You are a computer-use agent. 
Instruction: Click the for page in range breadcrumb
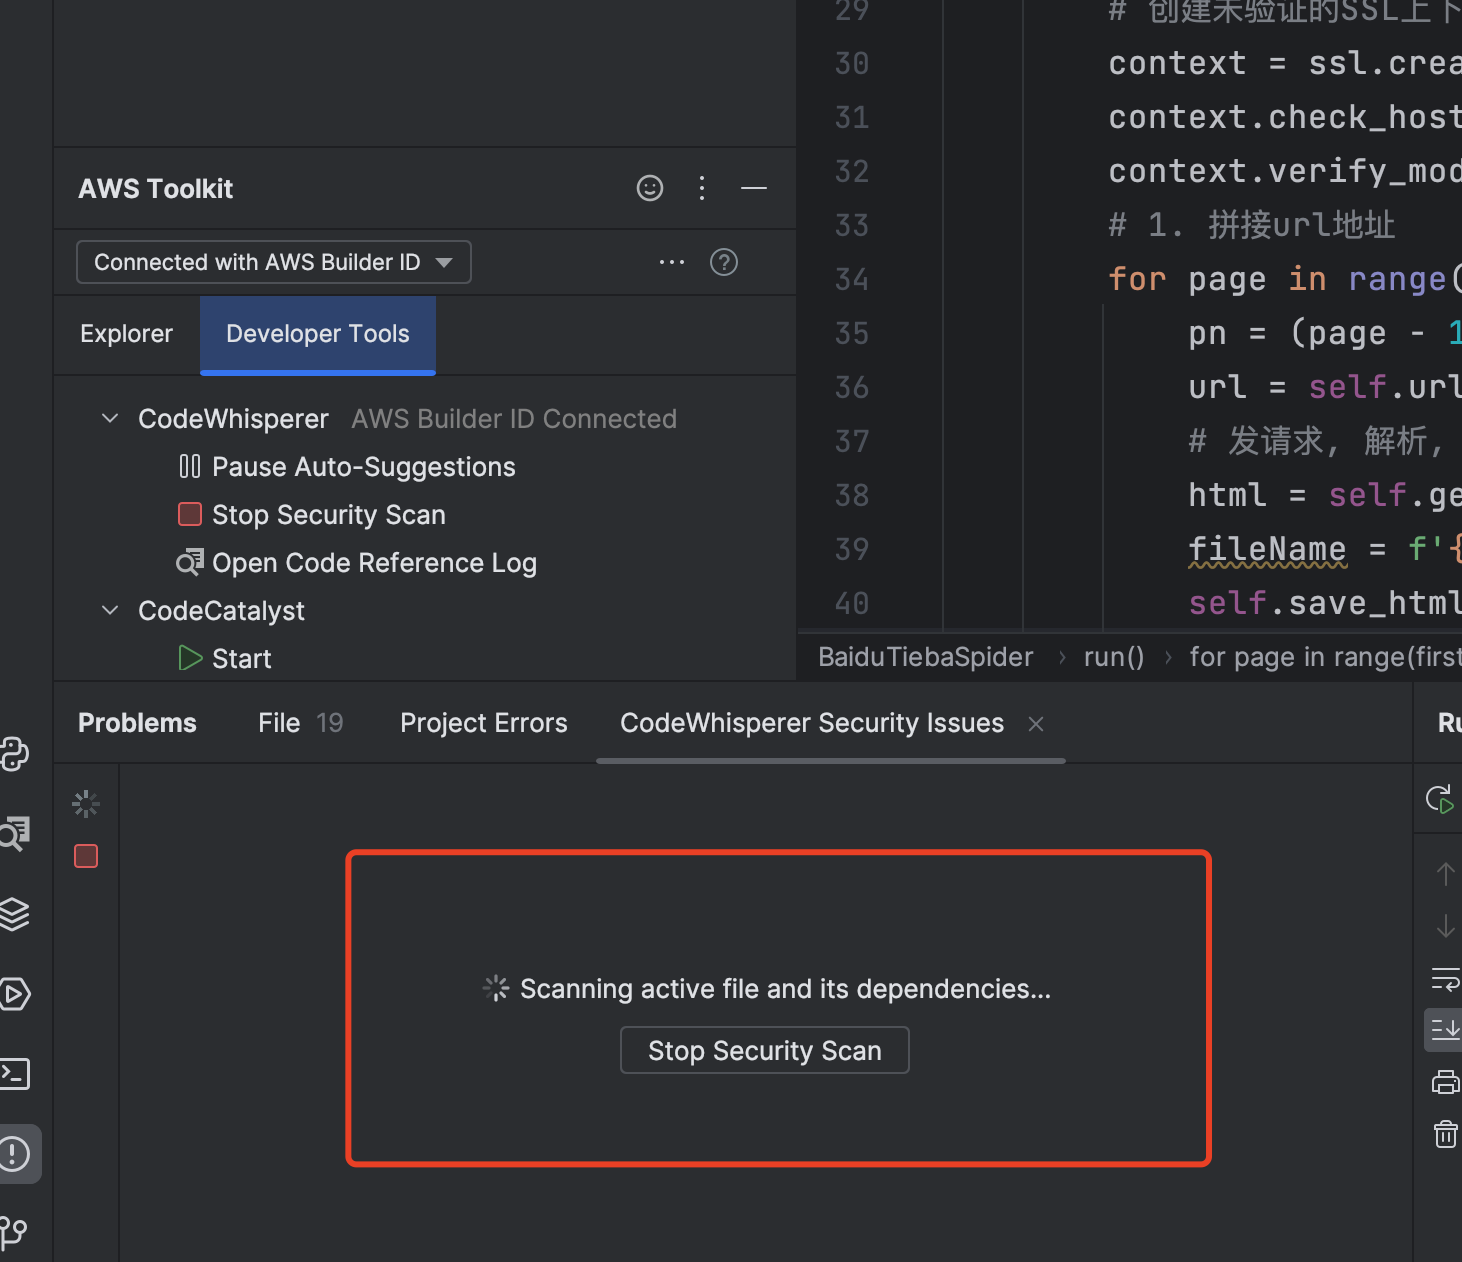click(x=1325, y=657)
